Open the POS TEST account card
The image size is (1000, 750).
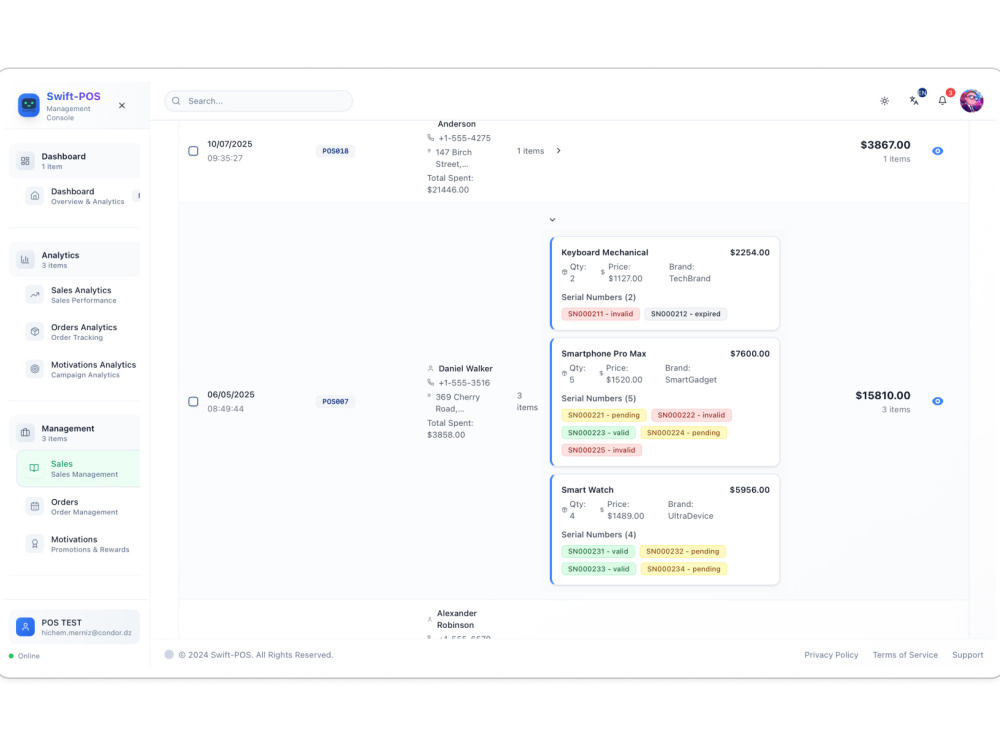tap(75, 627)
